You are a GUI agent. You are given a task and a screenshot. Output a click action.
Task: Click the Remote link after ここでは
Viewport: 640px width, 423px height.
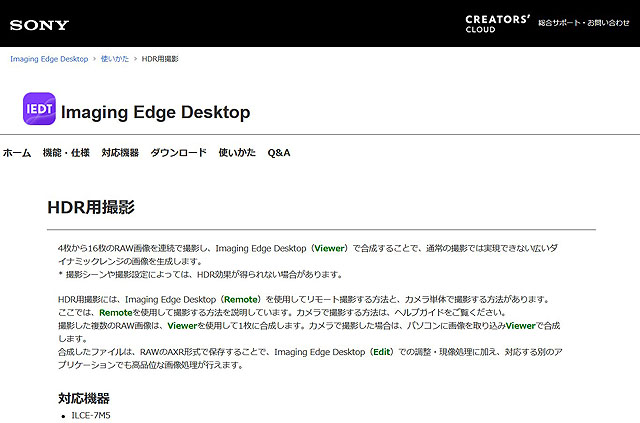click(115, 313)
